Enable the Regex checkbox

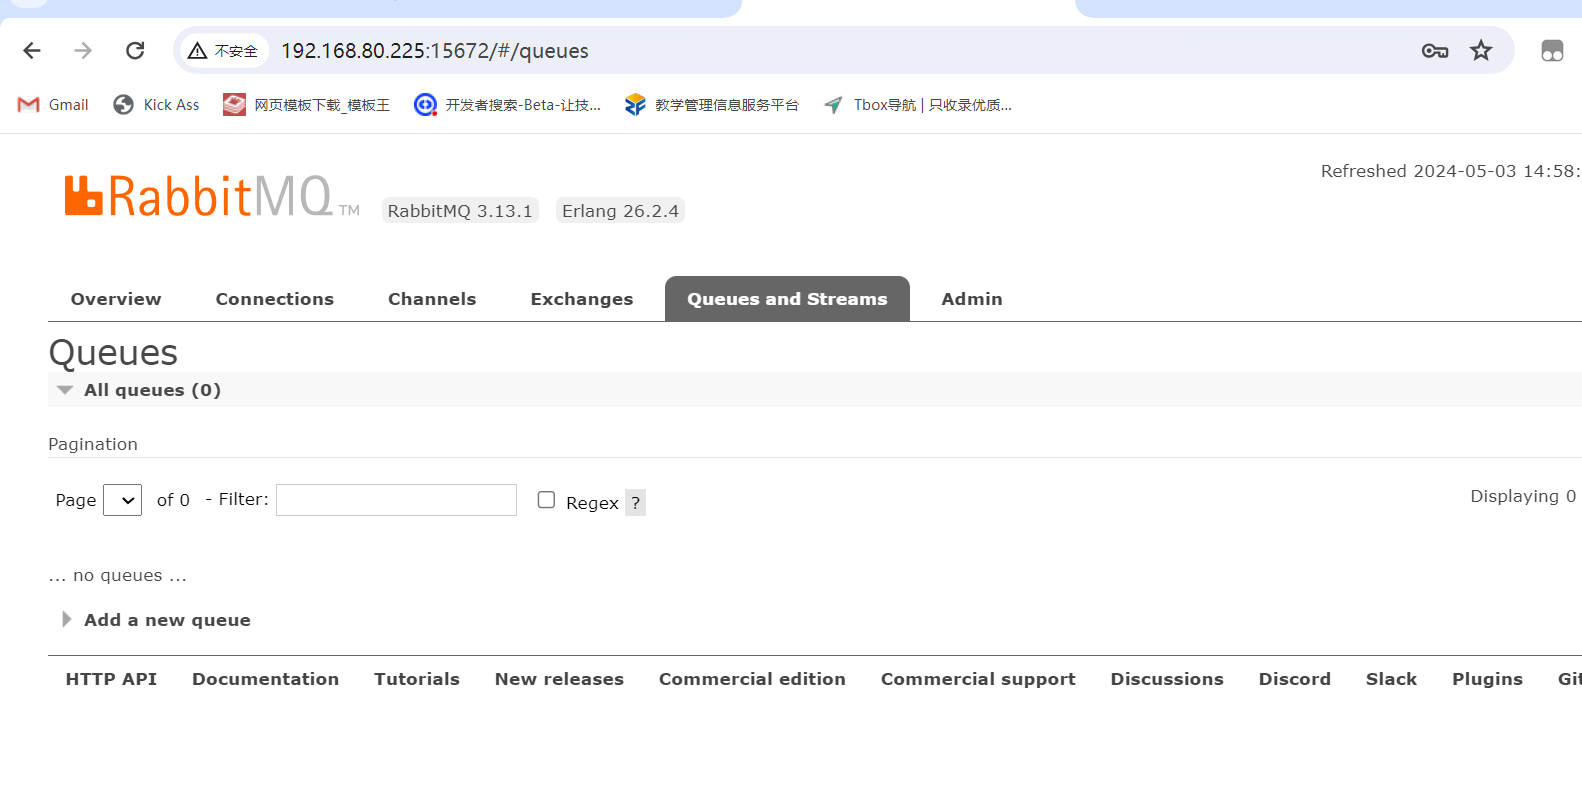point(546,500)
